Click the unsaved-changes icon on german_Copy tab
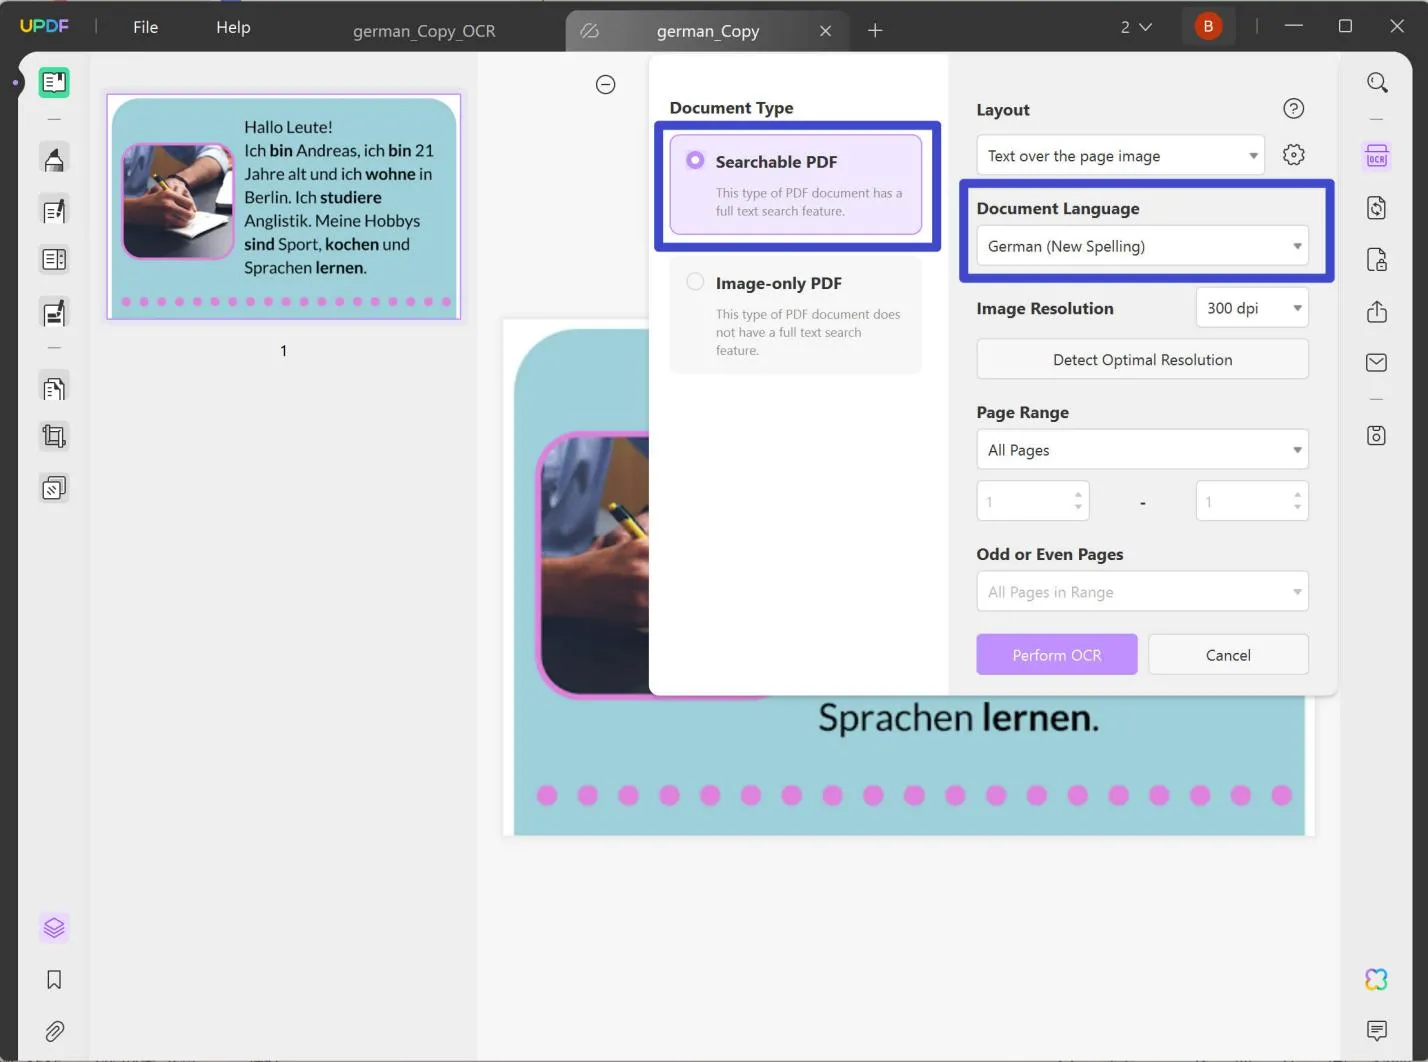This screenshot has width=1428, height=1062. (x=589, y=31)
